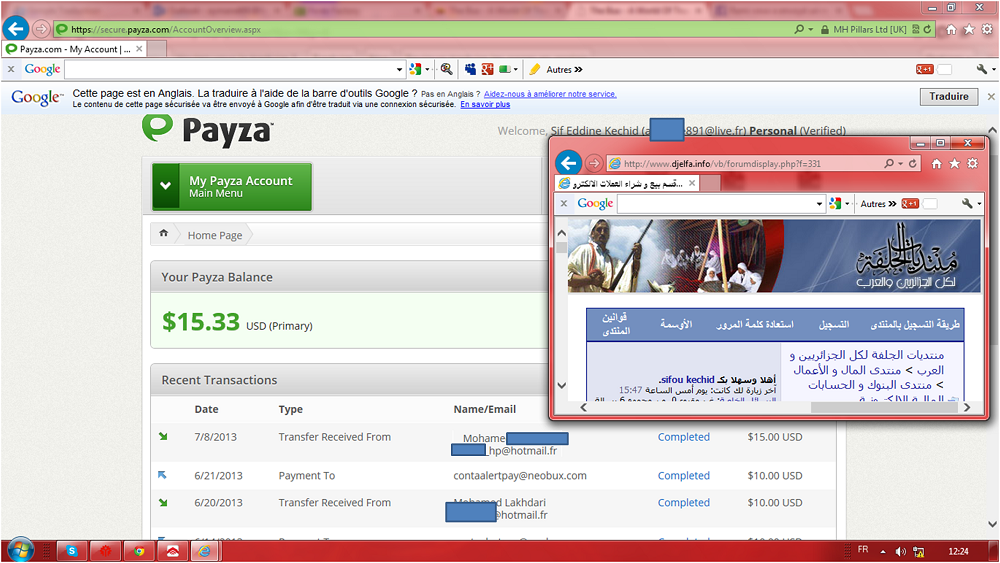The image size is (1000, 563).
Task: Select Payza.com - My Account tab
Action: [x=74, y=48]
